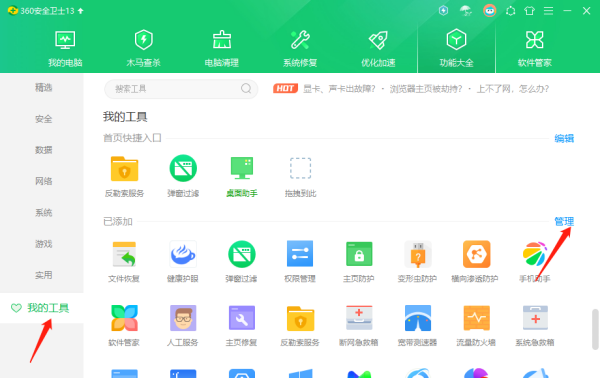Open the 软件管家 tool icon in 已添加

(x=124, y=326)
